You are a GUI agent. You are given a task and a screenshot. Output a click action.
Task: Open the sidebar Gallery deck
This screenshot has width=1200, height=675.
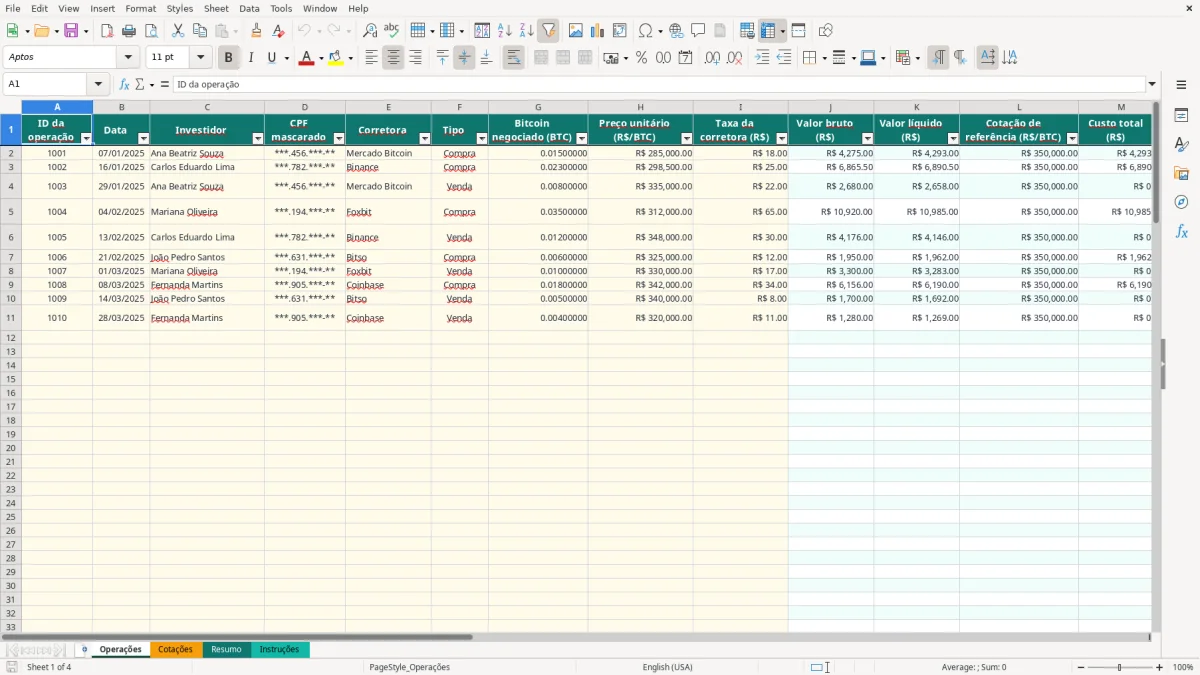[1181, 174]
